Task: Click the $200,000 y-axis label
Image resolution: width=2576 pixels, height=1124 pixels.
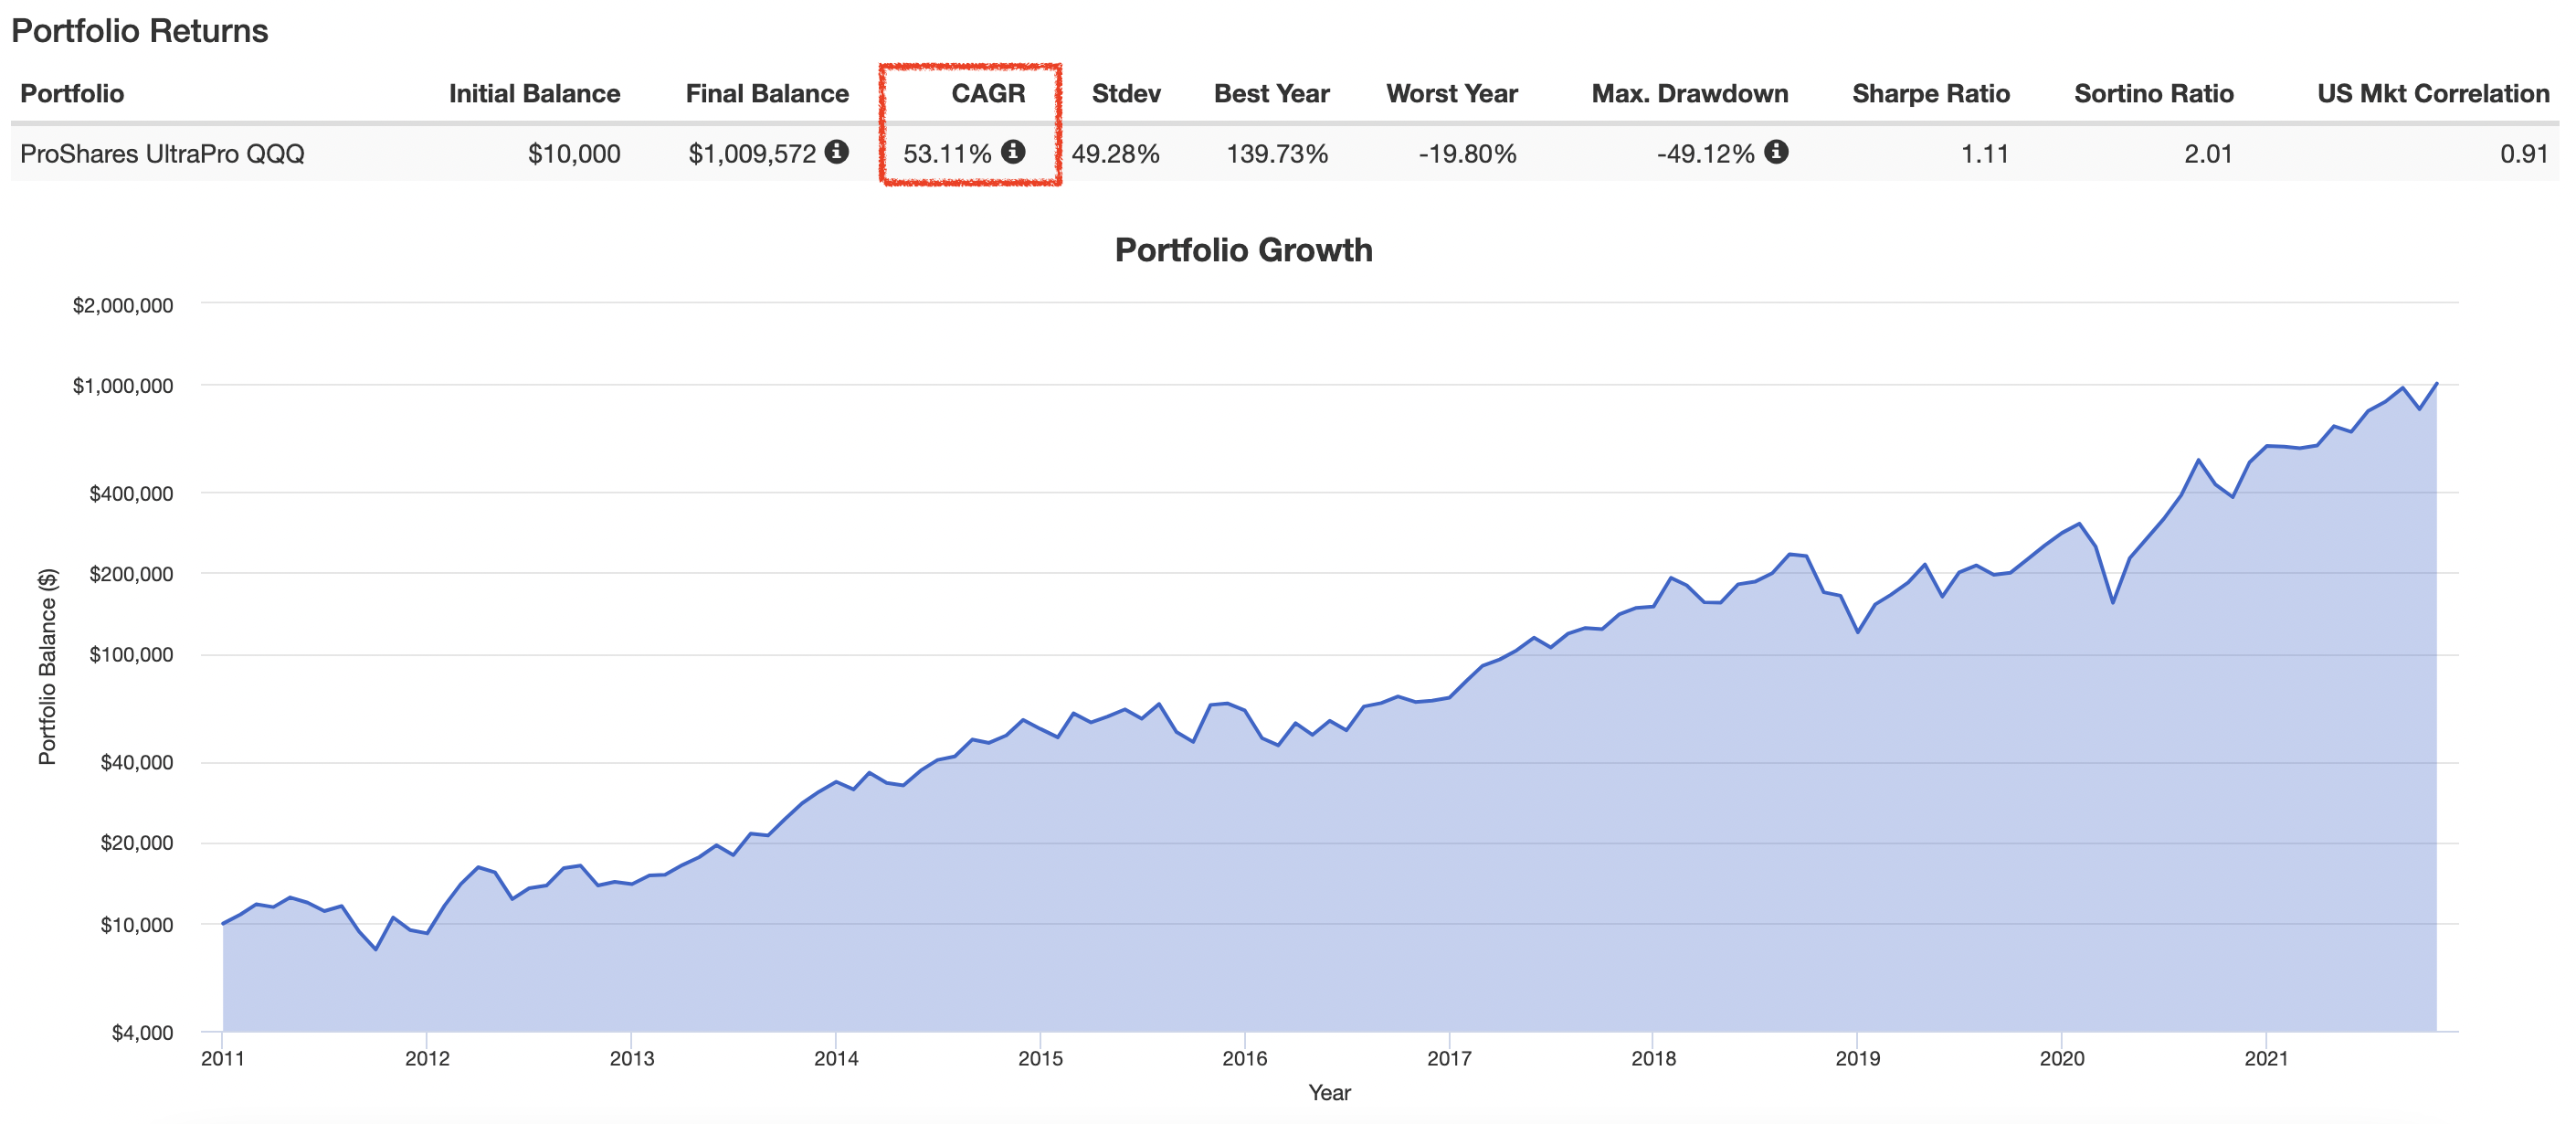Action: [x=131, y=574]
